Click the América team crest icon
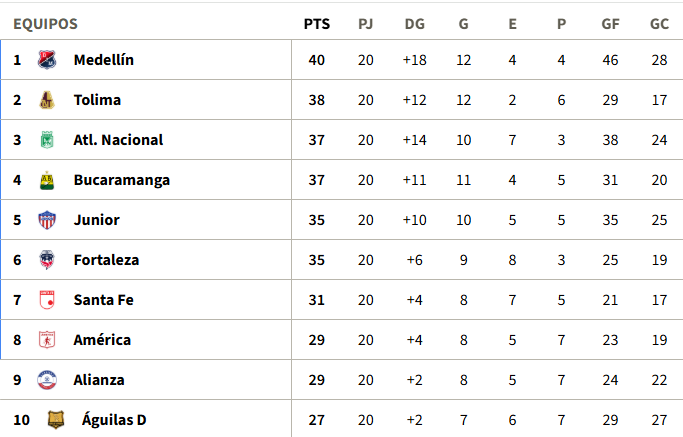Viewport: 683px width, 437px height. tap(46, 340)
